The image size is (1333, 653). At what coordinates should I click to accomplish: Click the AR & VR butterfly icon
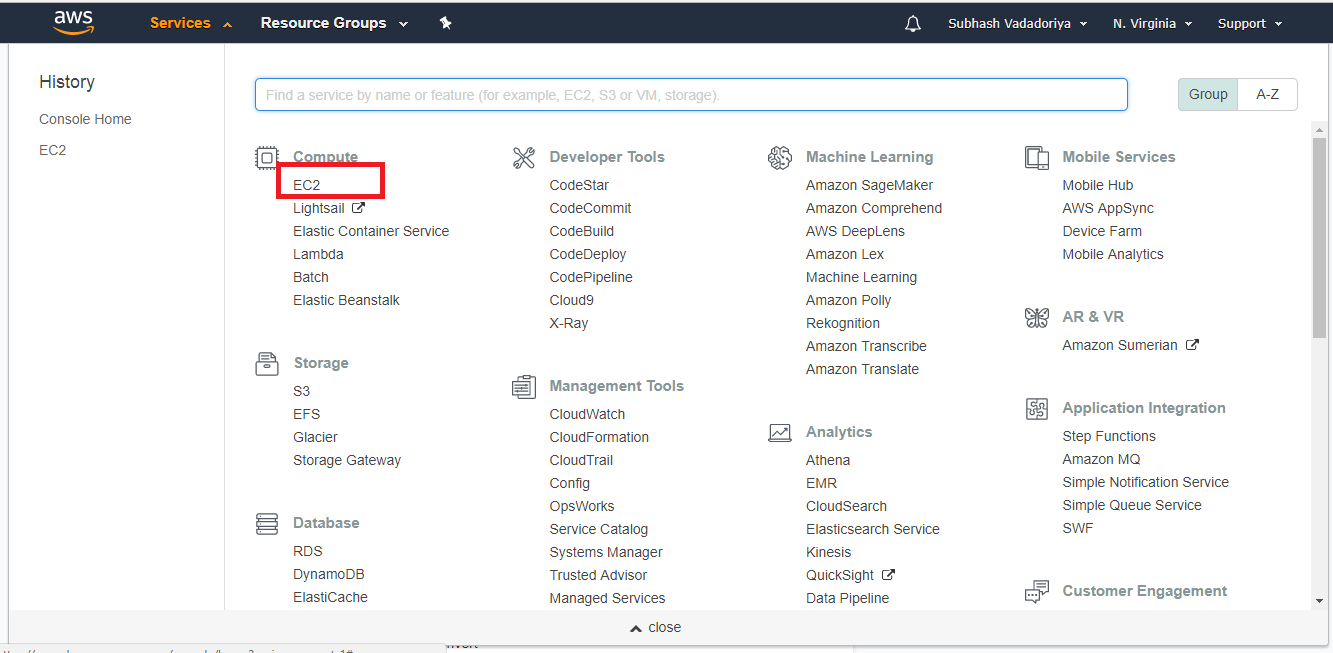[x=1037, y=317]
